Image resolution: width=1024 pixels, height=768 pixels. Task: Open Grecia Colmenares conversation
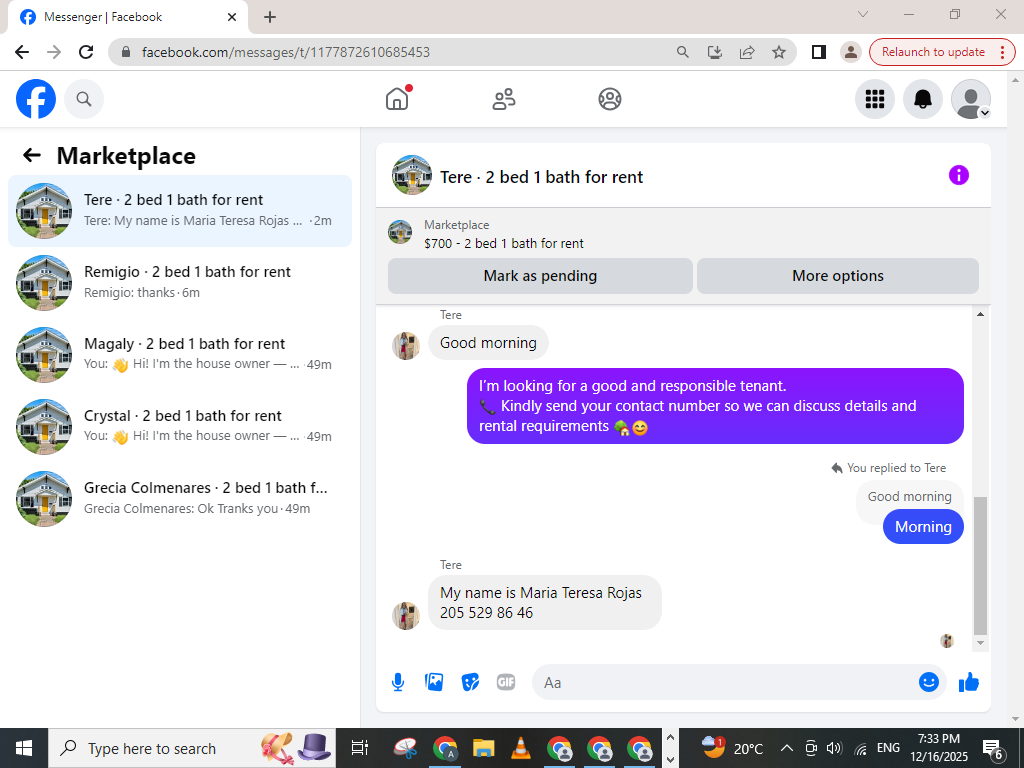180,498
